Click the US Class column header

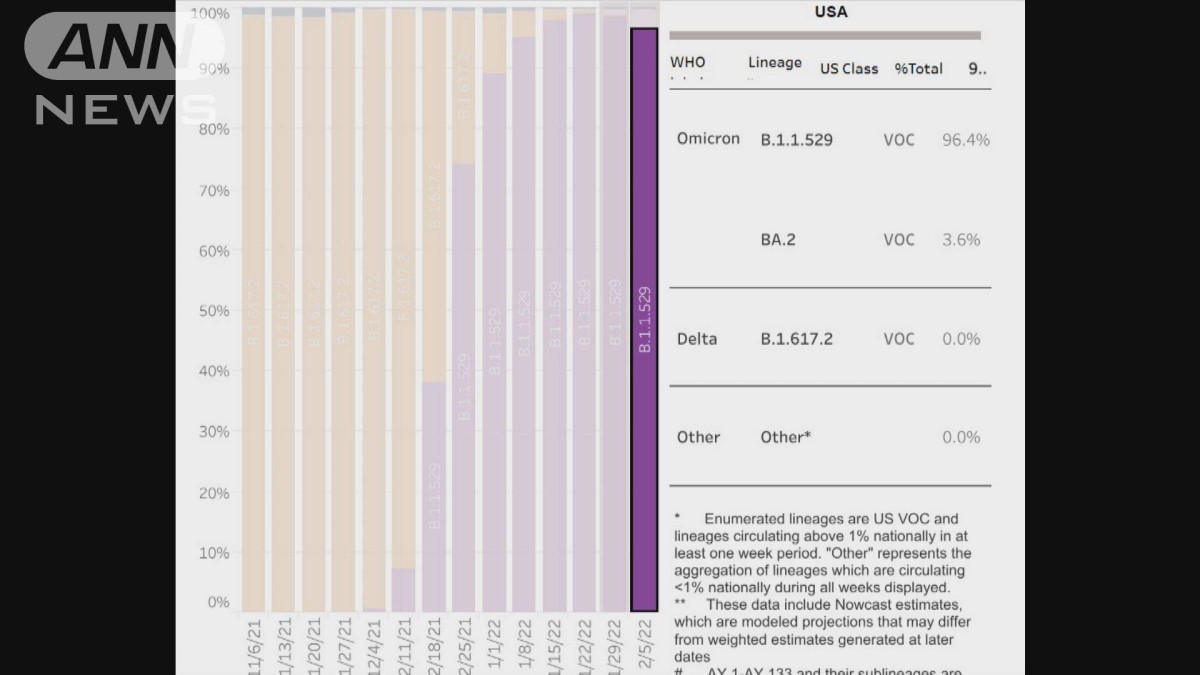pos(849,69)
